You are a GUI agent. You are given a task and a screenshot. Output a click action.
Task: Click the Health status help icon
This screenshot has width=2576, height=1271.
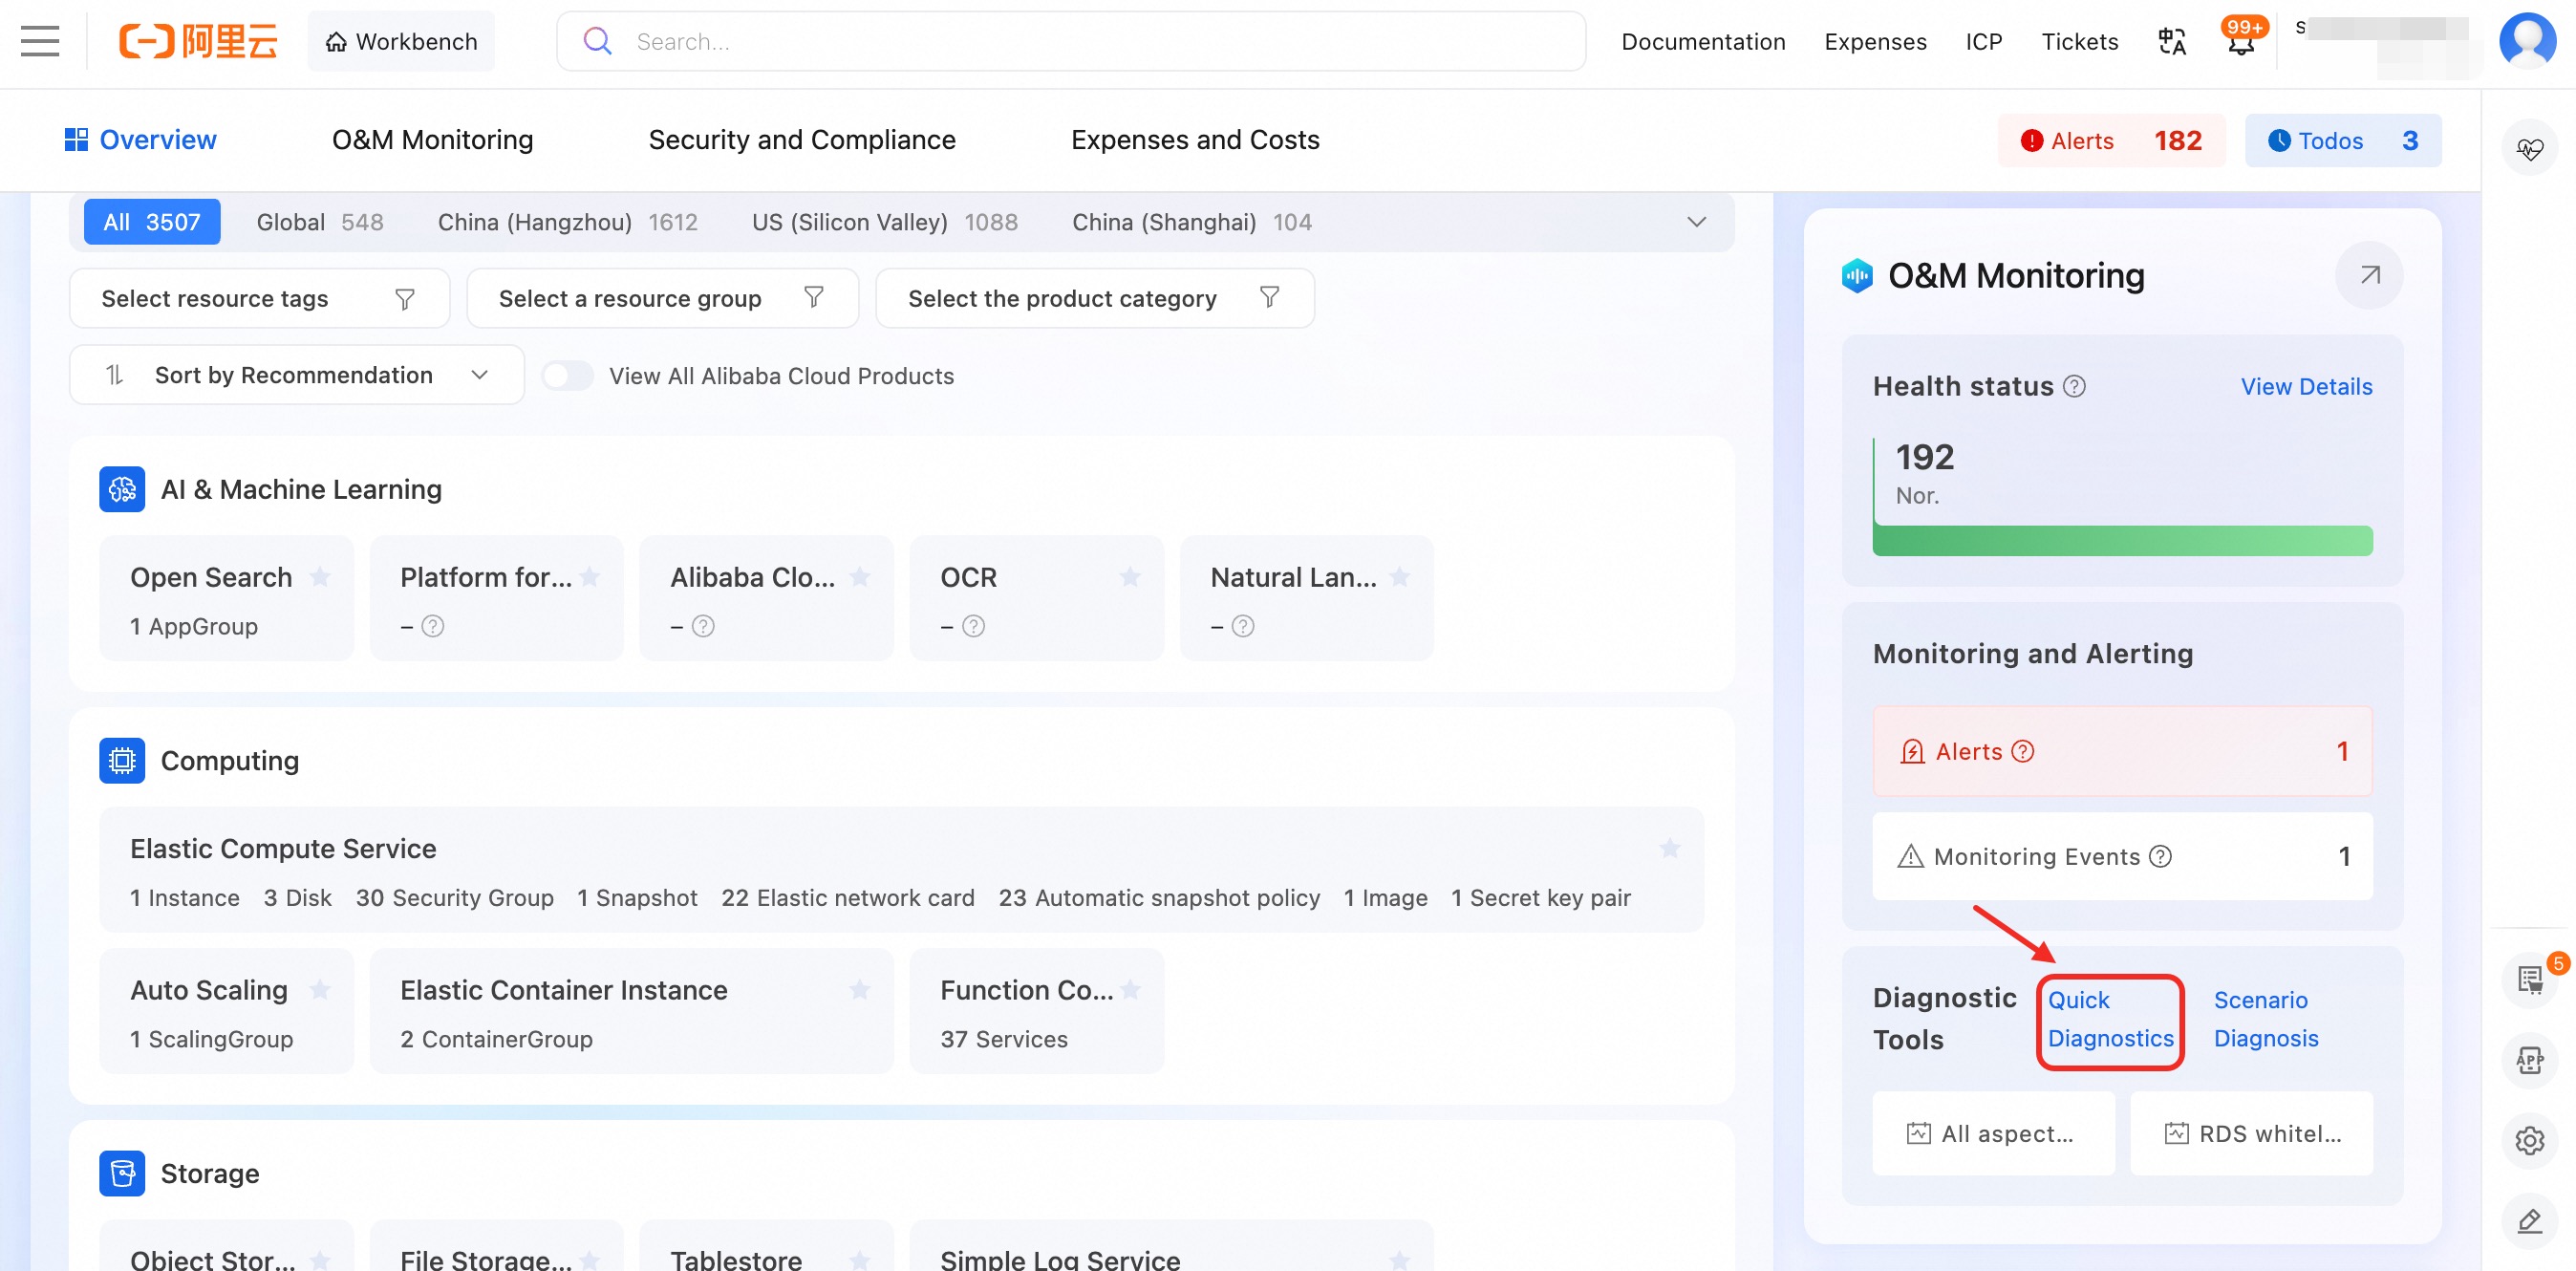2074,386
